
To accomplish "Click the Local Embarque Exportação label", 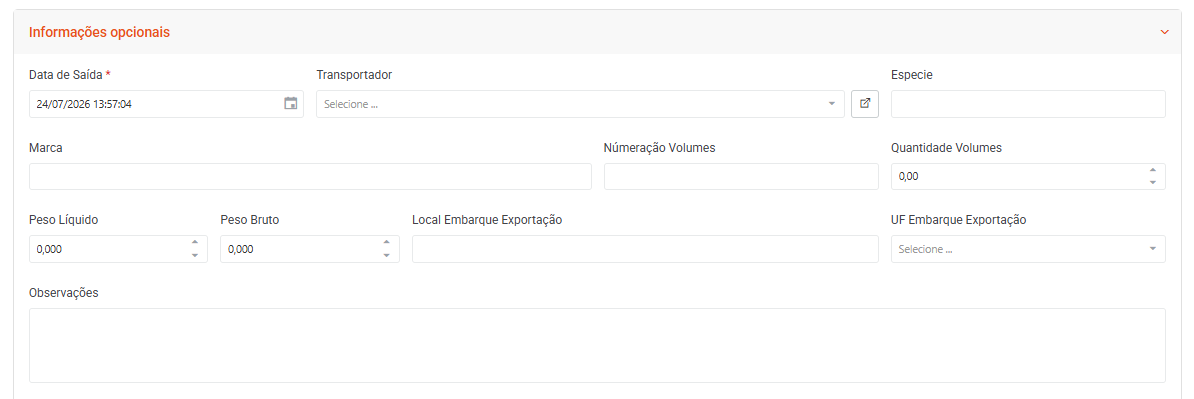I will 487,219.
